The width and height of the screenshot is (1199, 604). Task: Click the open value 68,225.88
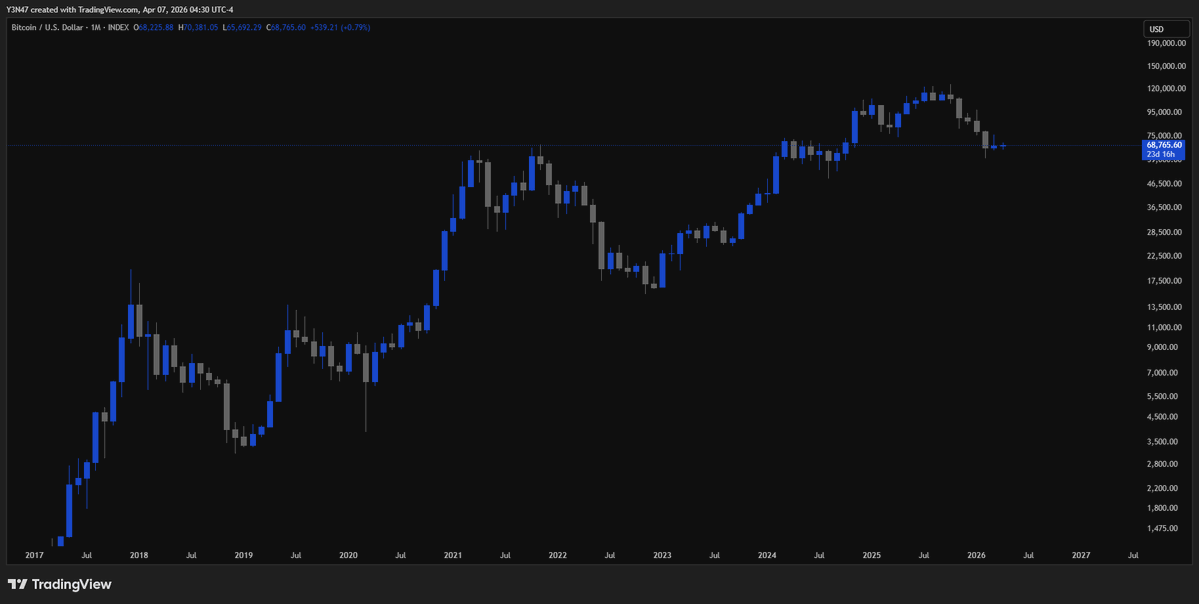click(x=155, y=28)
